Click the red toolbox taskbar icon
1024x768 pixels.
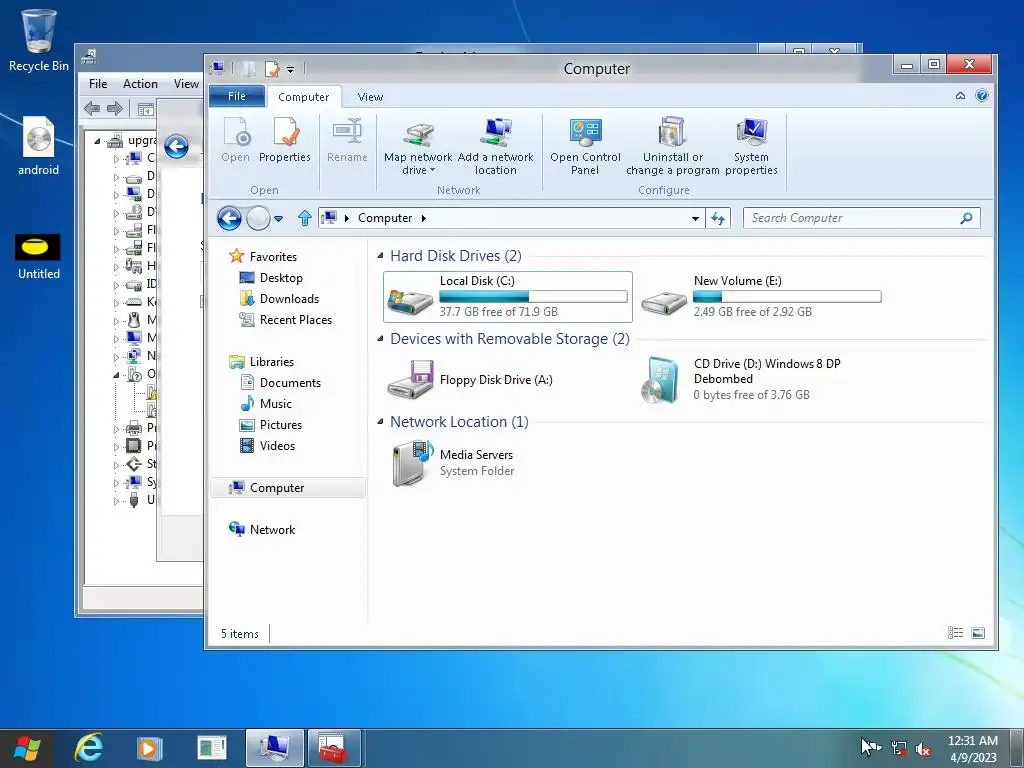tap(334, 748)
